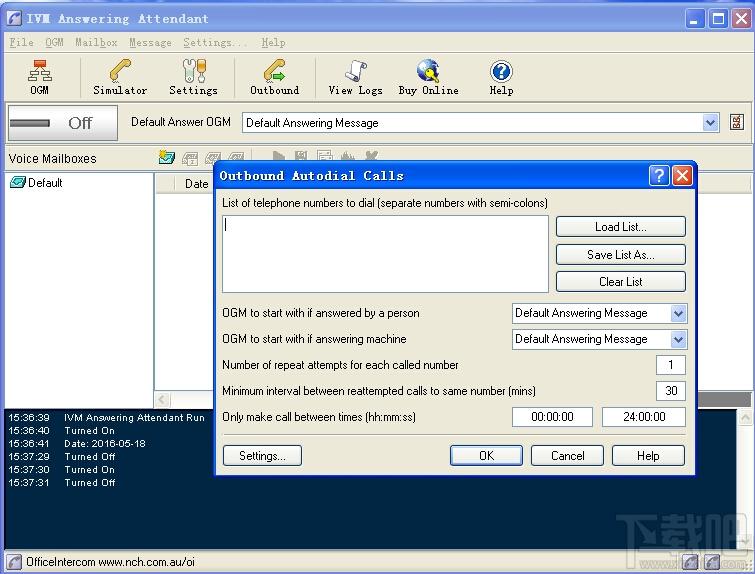
Task: Click log entry 'Date: 2016-05-18'
Action: (x=105, y=444)
